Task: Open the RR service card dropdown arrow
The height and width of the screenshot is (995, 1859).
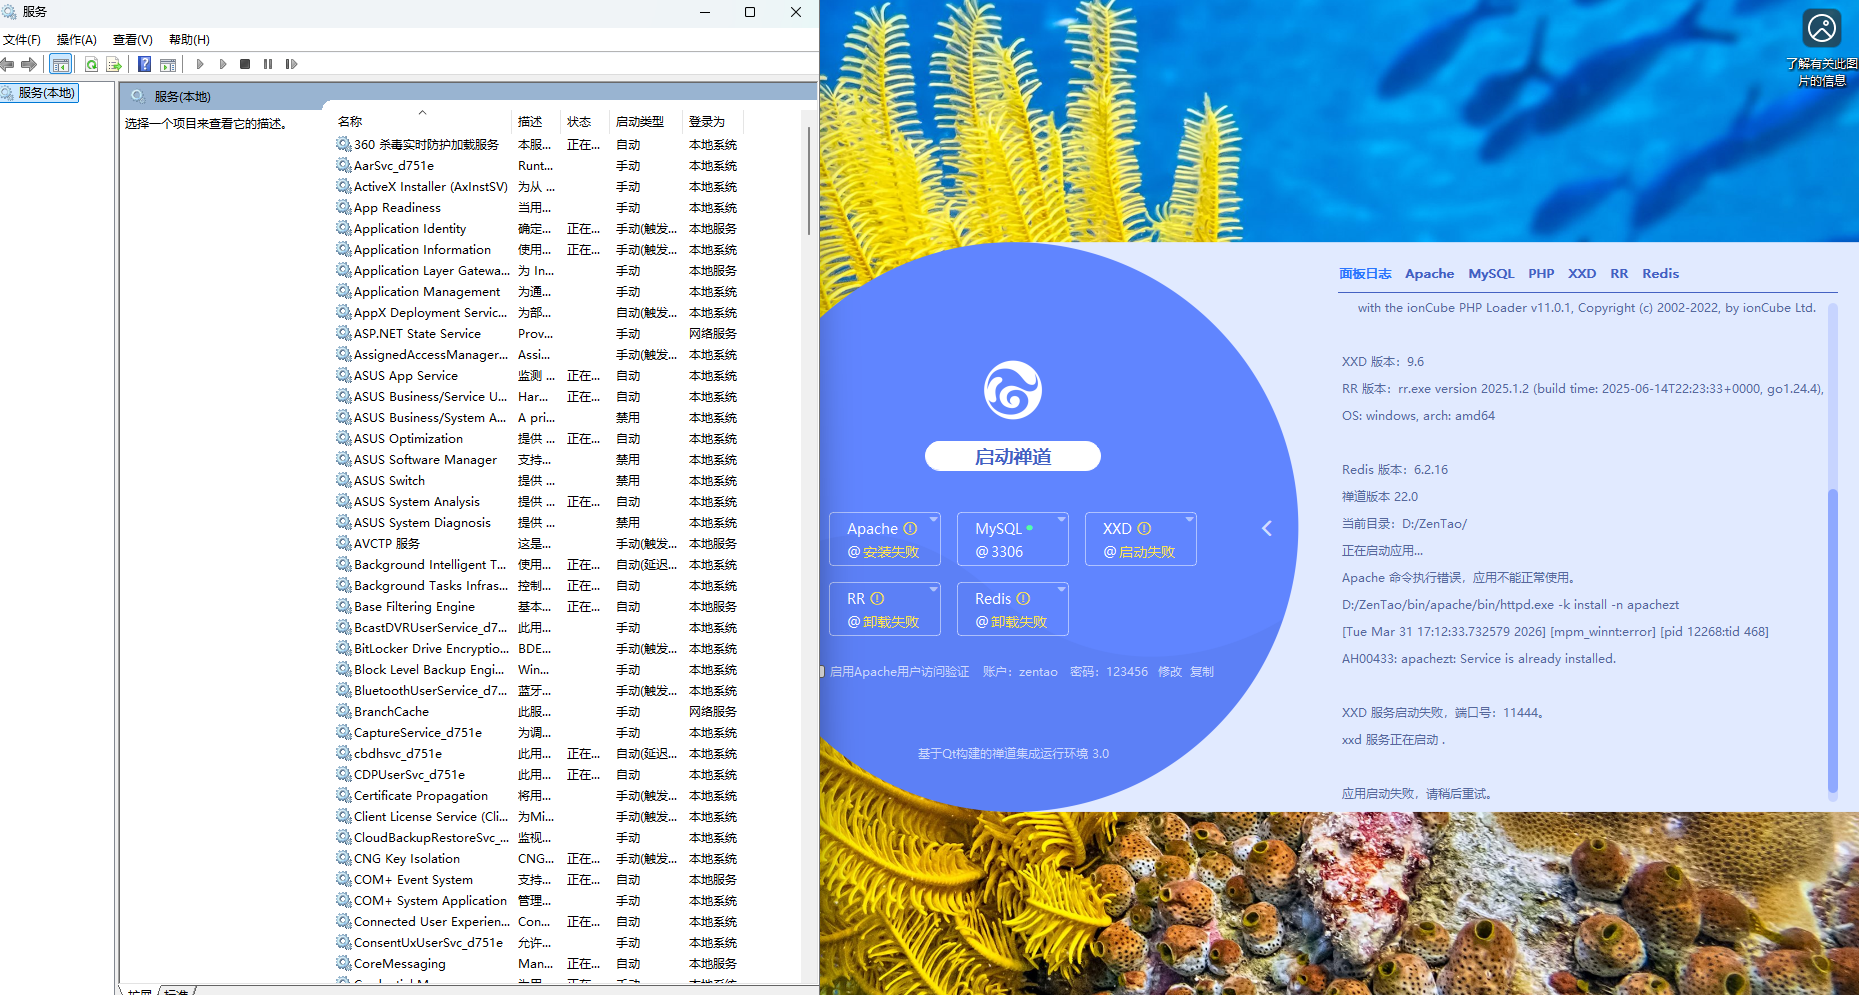Action: click(x=934, y=589)
